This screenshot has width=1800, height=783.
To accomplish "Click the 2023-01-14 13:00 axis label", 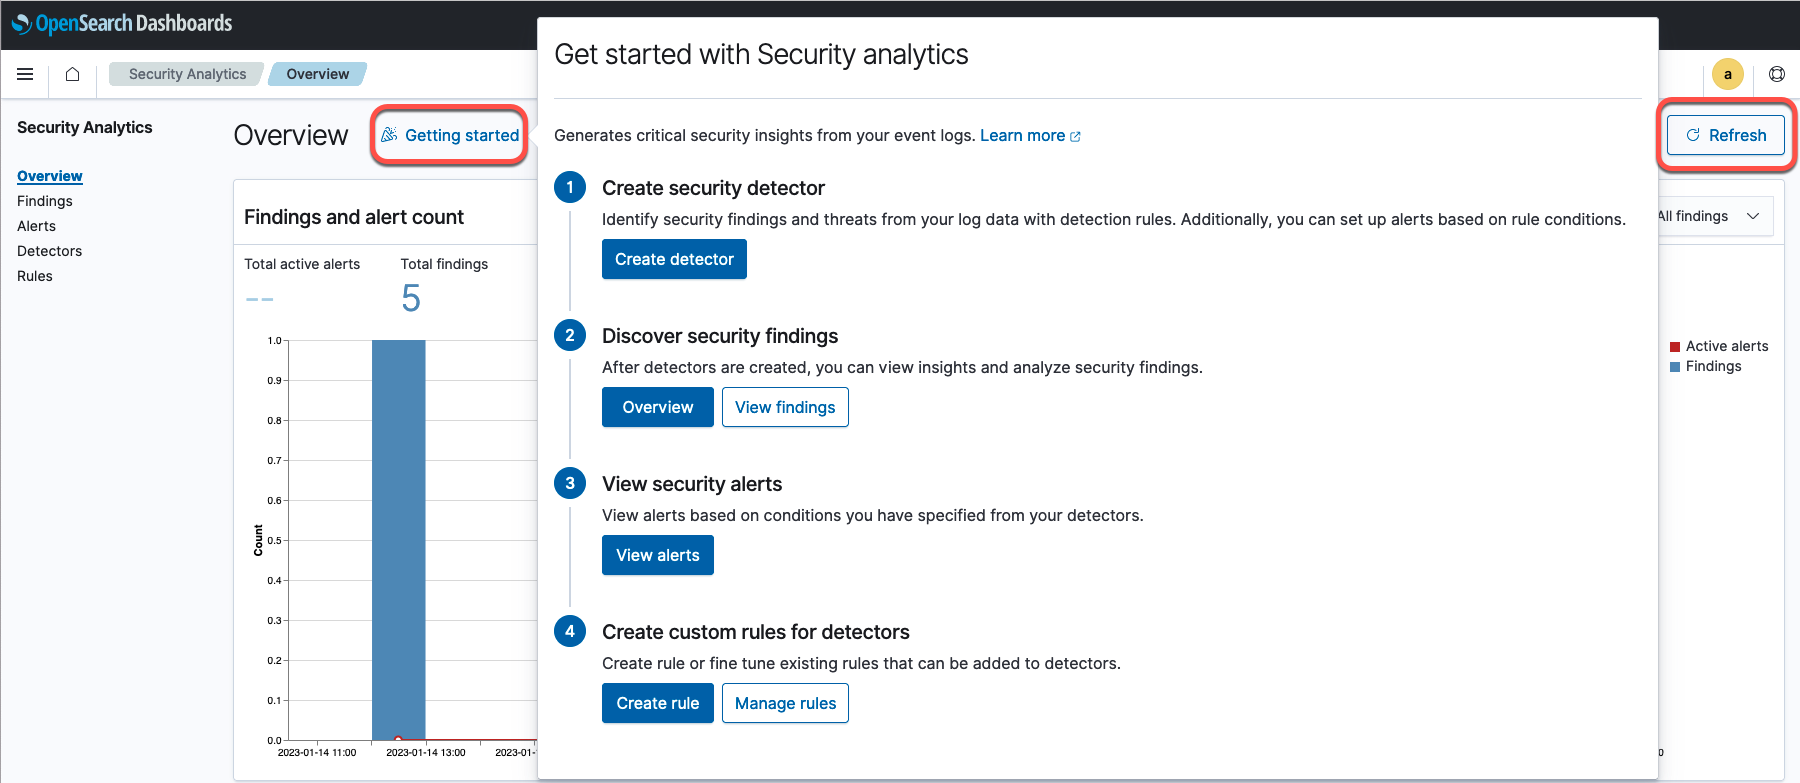I will click(x=426, y=752).
